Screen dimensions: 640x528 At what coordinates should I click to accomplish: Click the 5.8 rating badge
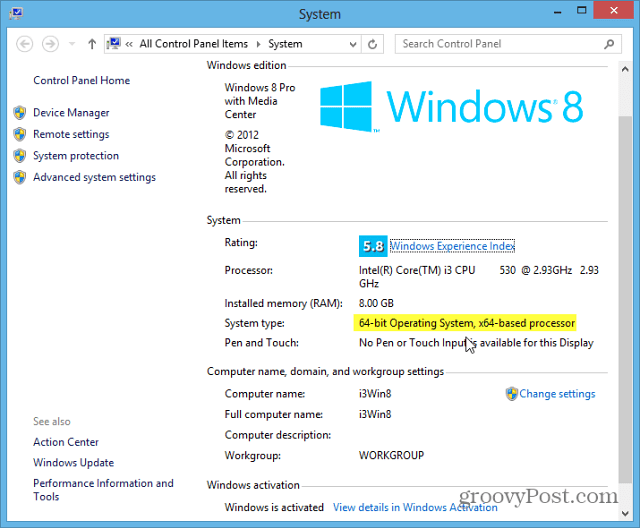373,246
